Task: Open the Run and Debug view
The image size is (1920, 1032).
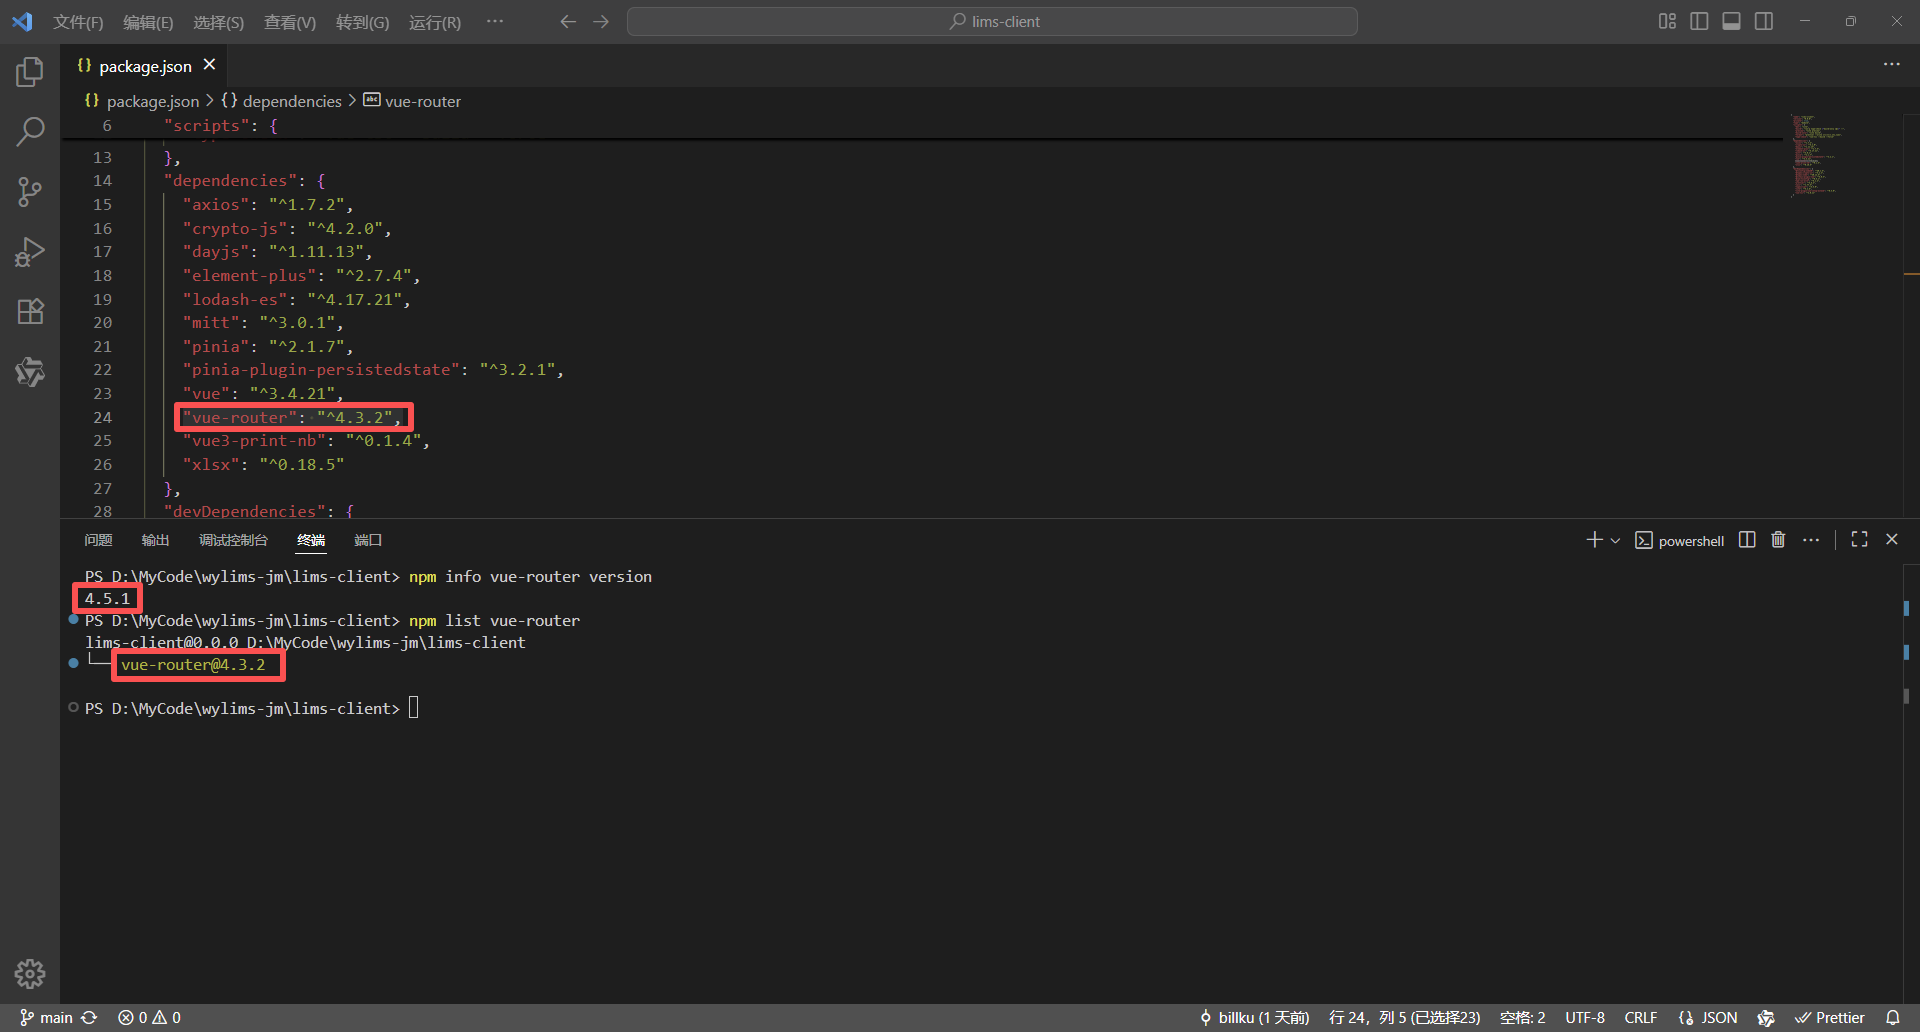Action: 30,251
